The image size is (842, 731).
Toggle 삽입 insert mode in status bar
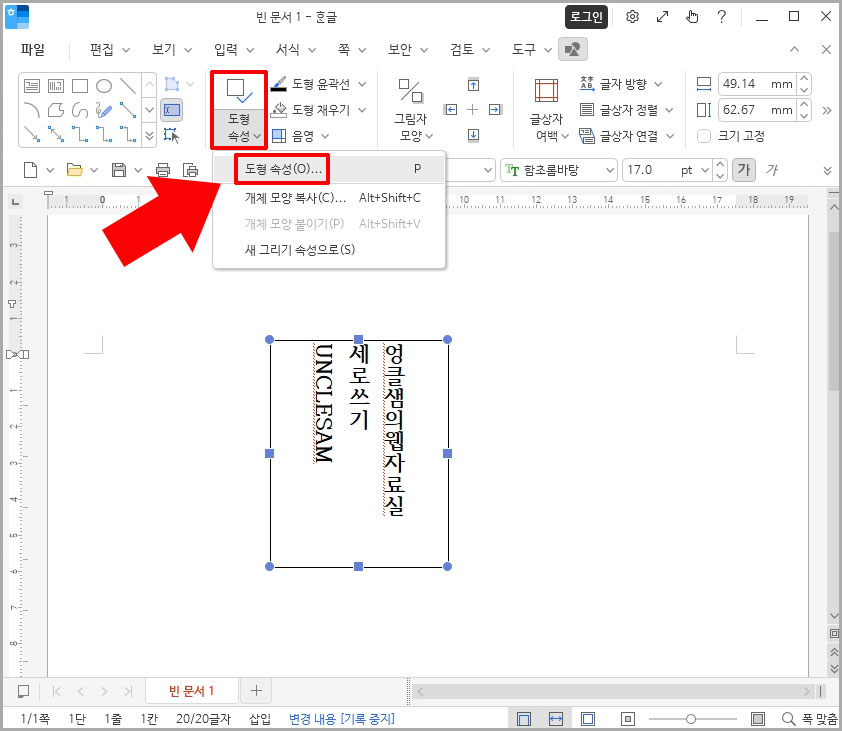click(x=260, y=719)
